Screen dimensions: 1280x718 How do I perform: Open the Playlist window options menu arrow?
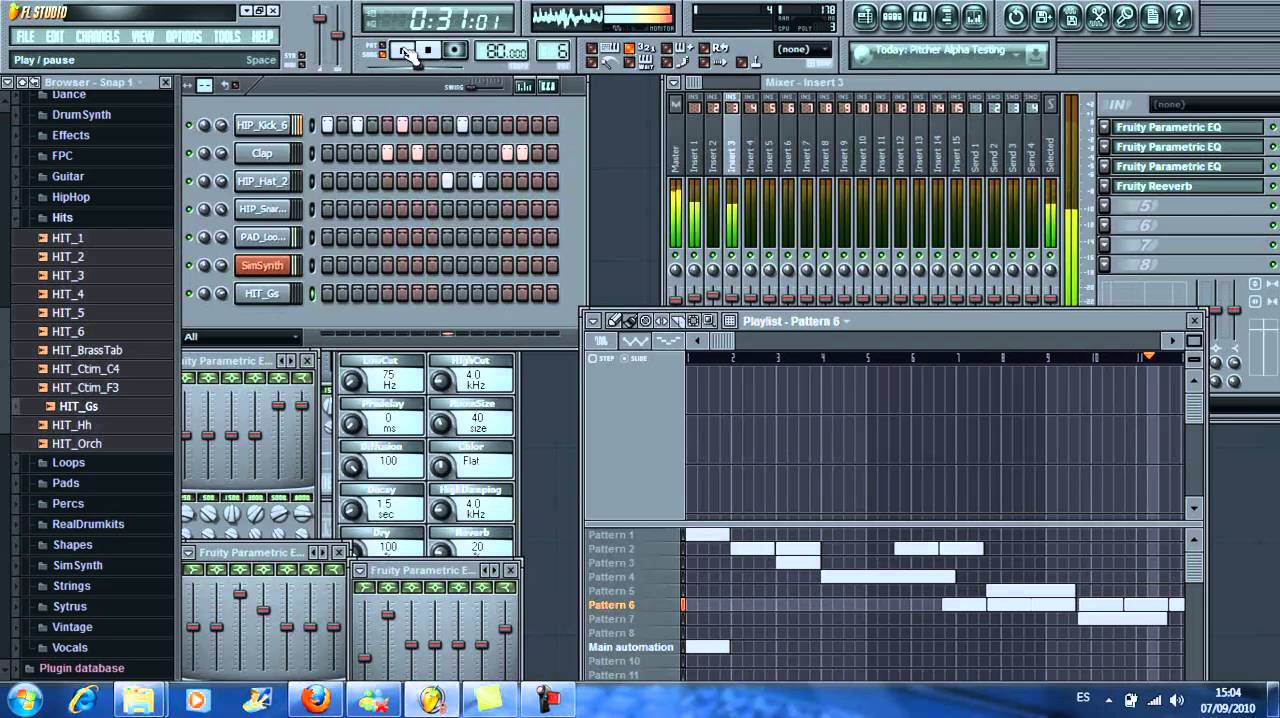point(593,321)
